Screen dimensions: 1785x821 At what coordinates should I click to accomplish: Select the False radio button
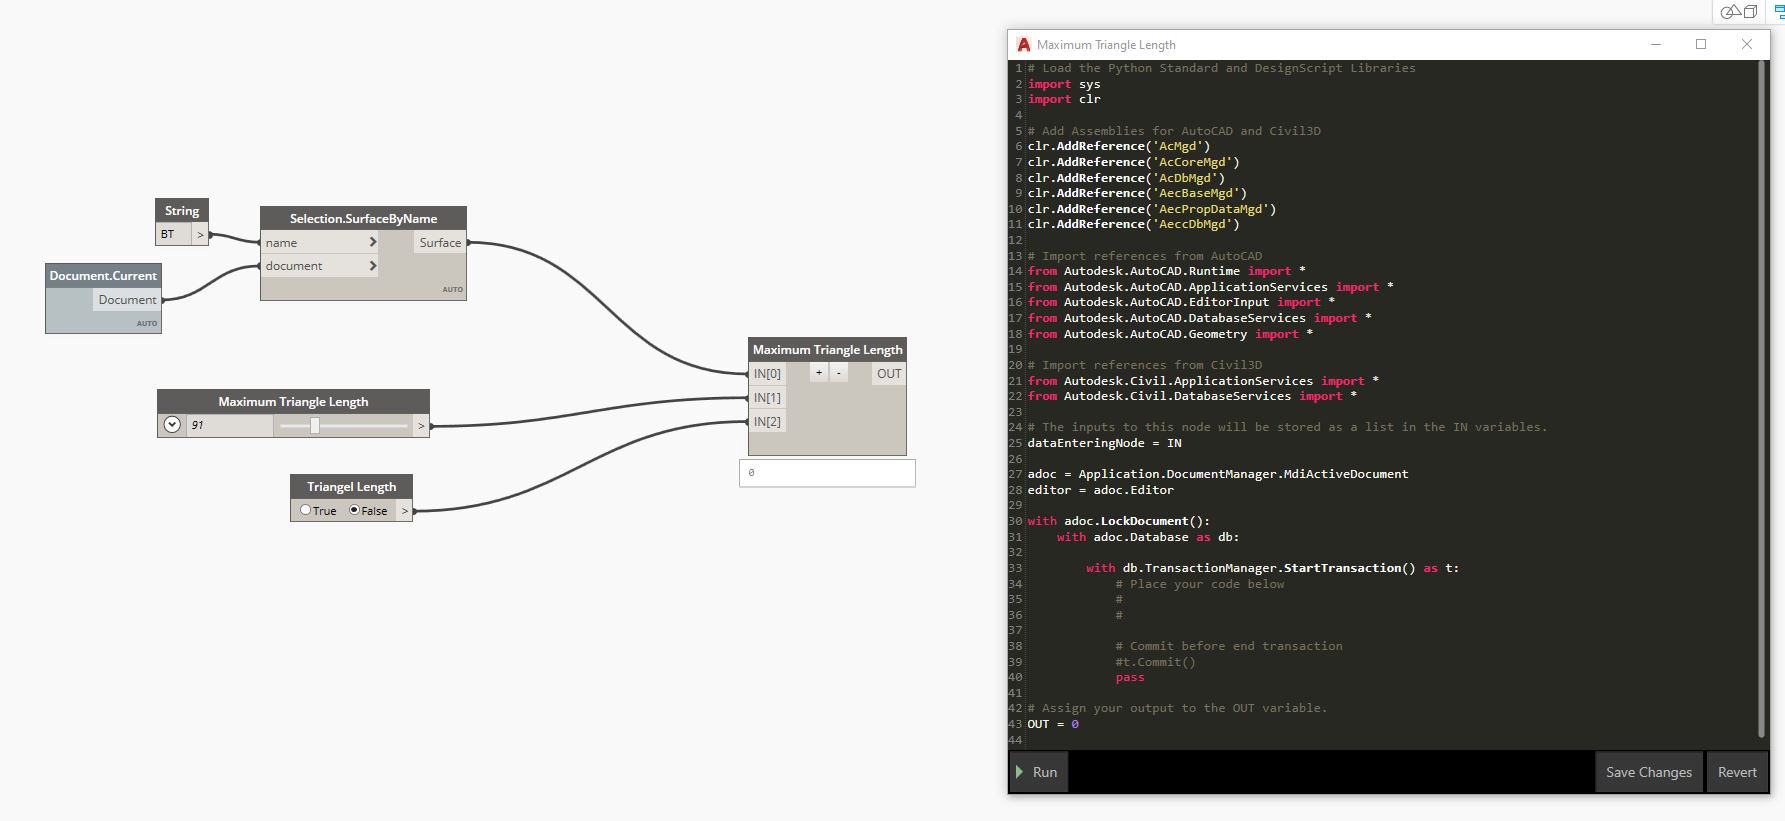coord(354,510)
